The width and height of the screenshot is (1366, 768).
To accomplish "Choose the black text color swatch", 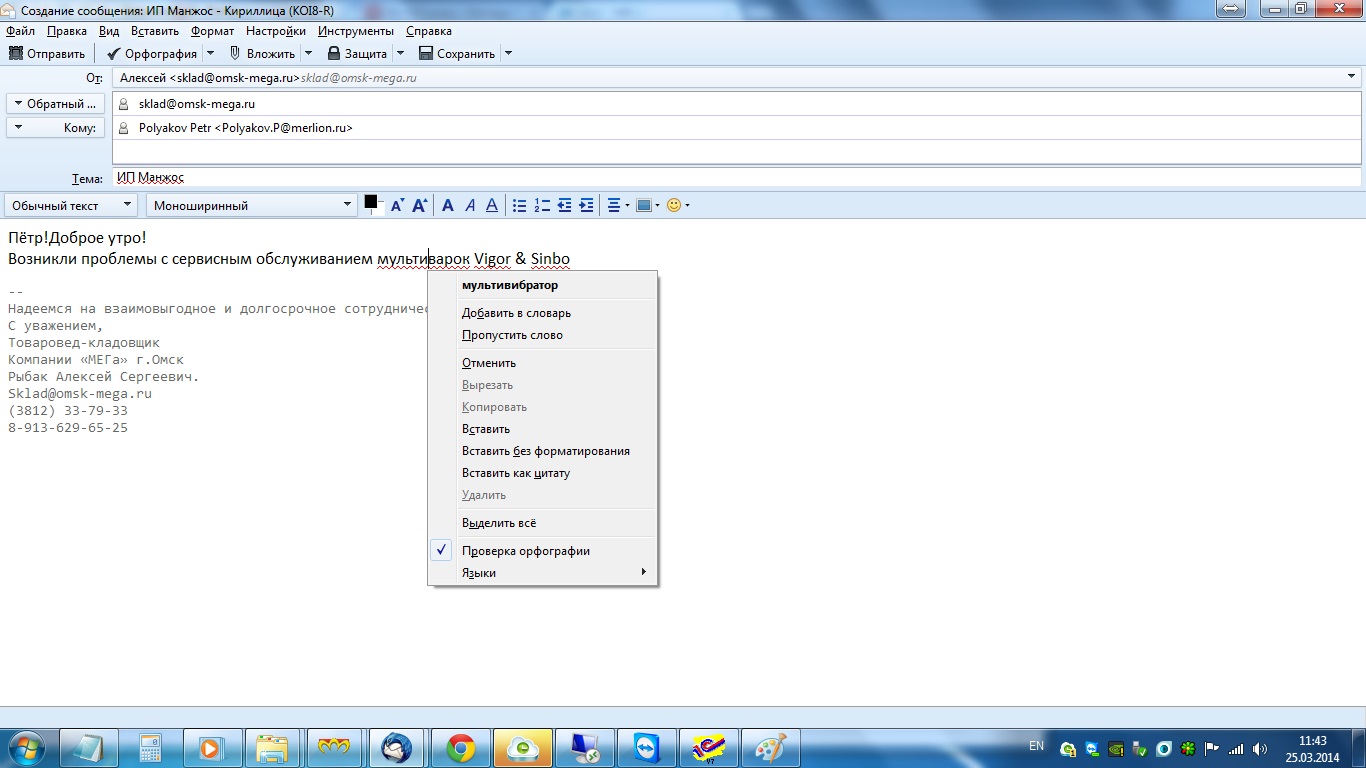I will pyautogui.click(x=371, y=202).
